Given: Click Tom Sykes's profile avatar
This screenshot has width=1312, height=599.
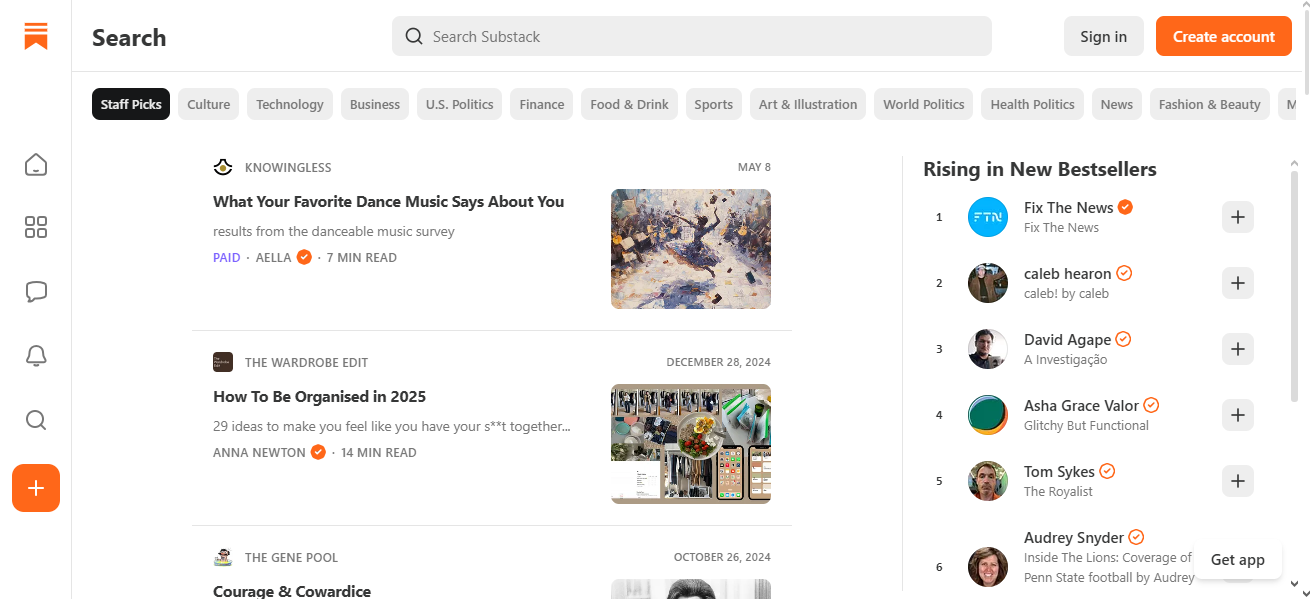Looking at the screenshot, I should tap(988, 481).
